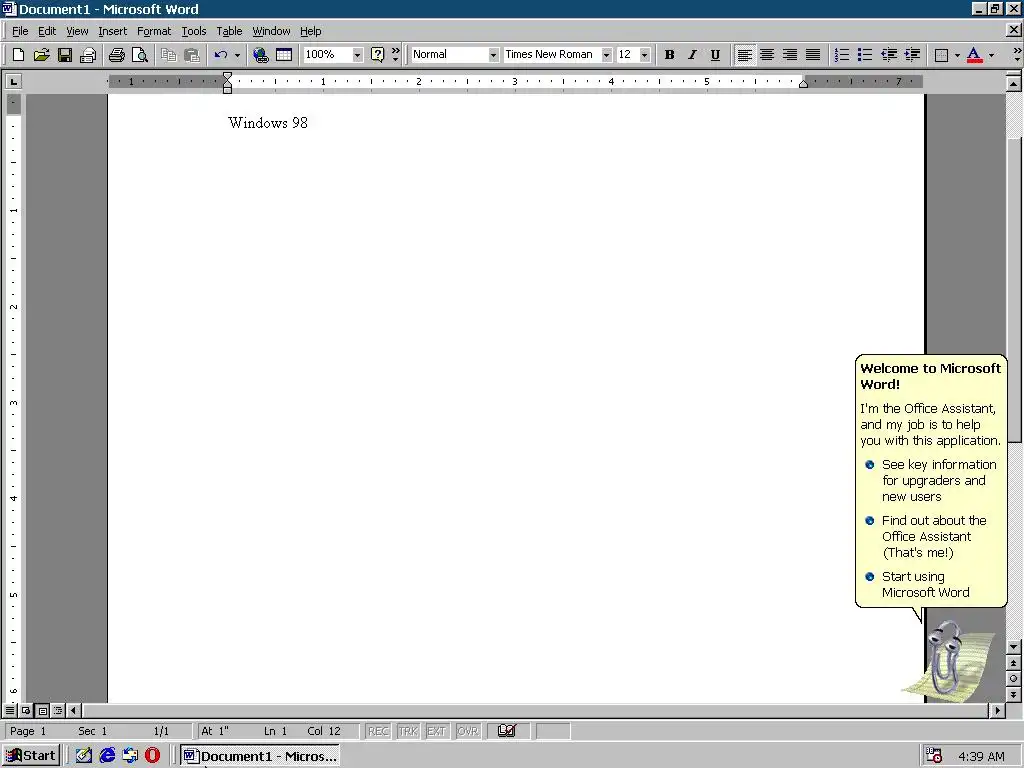Image resolution: width=1024 pixels, height=768 pixels.
Task: Click the Copy toolbar icon
Action: [x=168, y=55]
